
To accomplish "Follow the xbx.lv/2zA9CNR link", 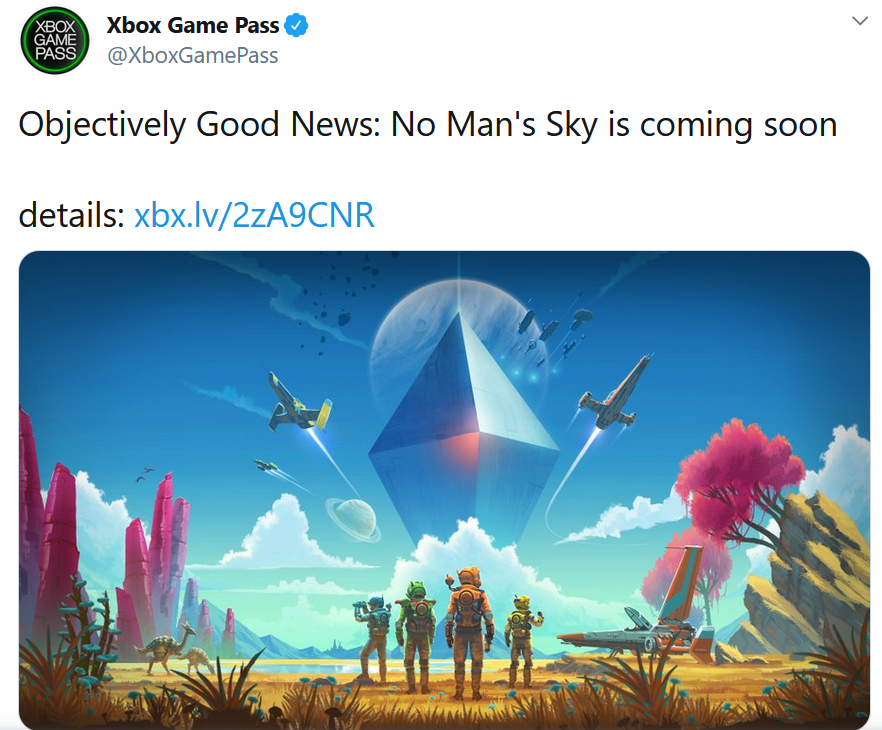I will [254, 215].
